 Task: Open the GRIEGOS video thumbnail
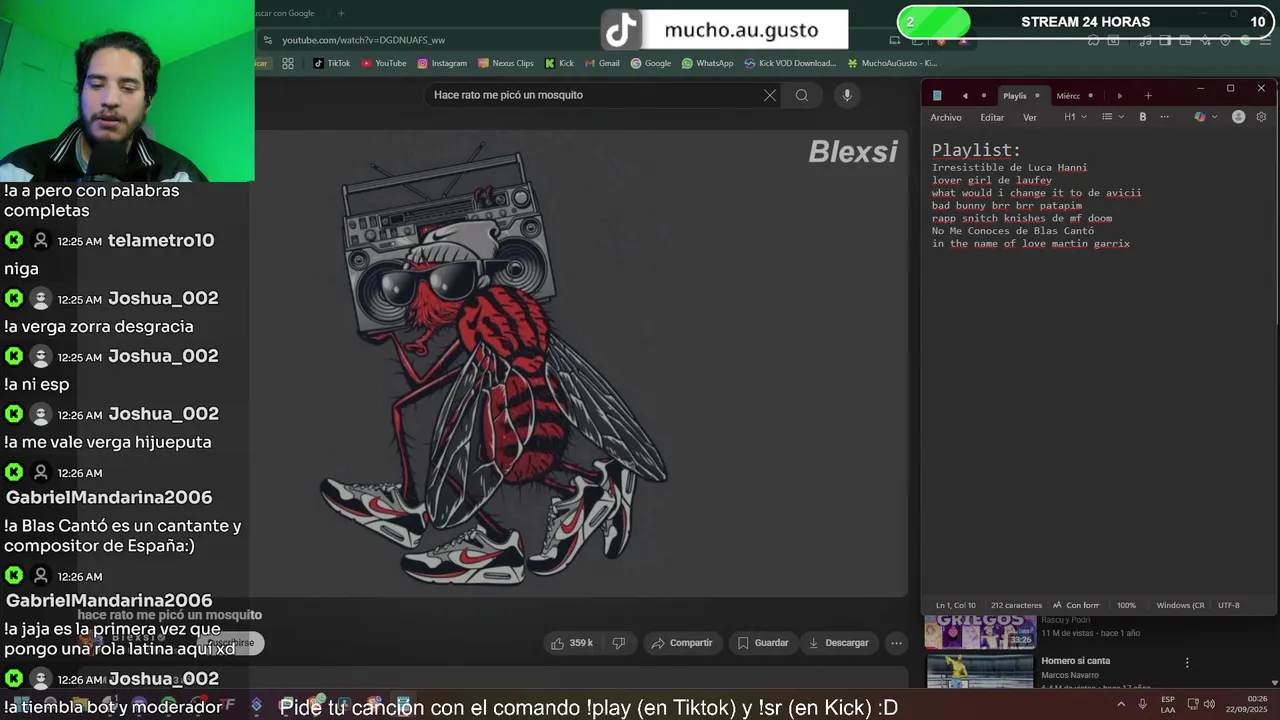pyautogui.click(x=979, y=632)
